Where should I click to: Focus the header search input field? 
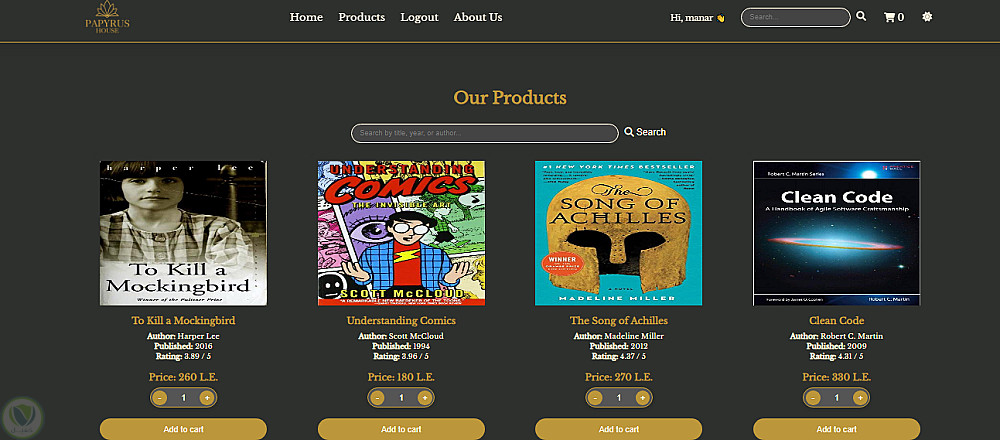tap(795, 17)
